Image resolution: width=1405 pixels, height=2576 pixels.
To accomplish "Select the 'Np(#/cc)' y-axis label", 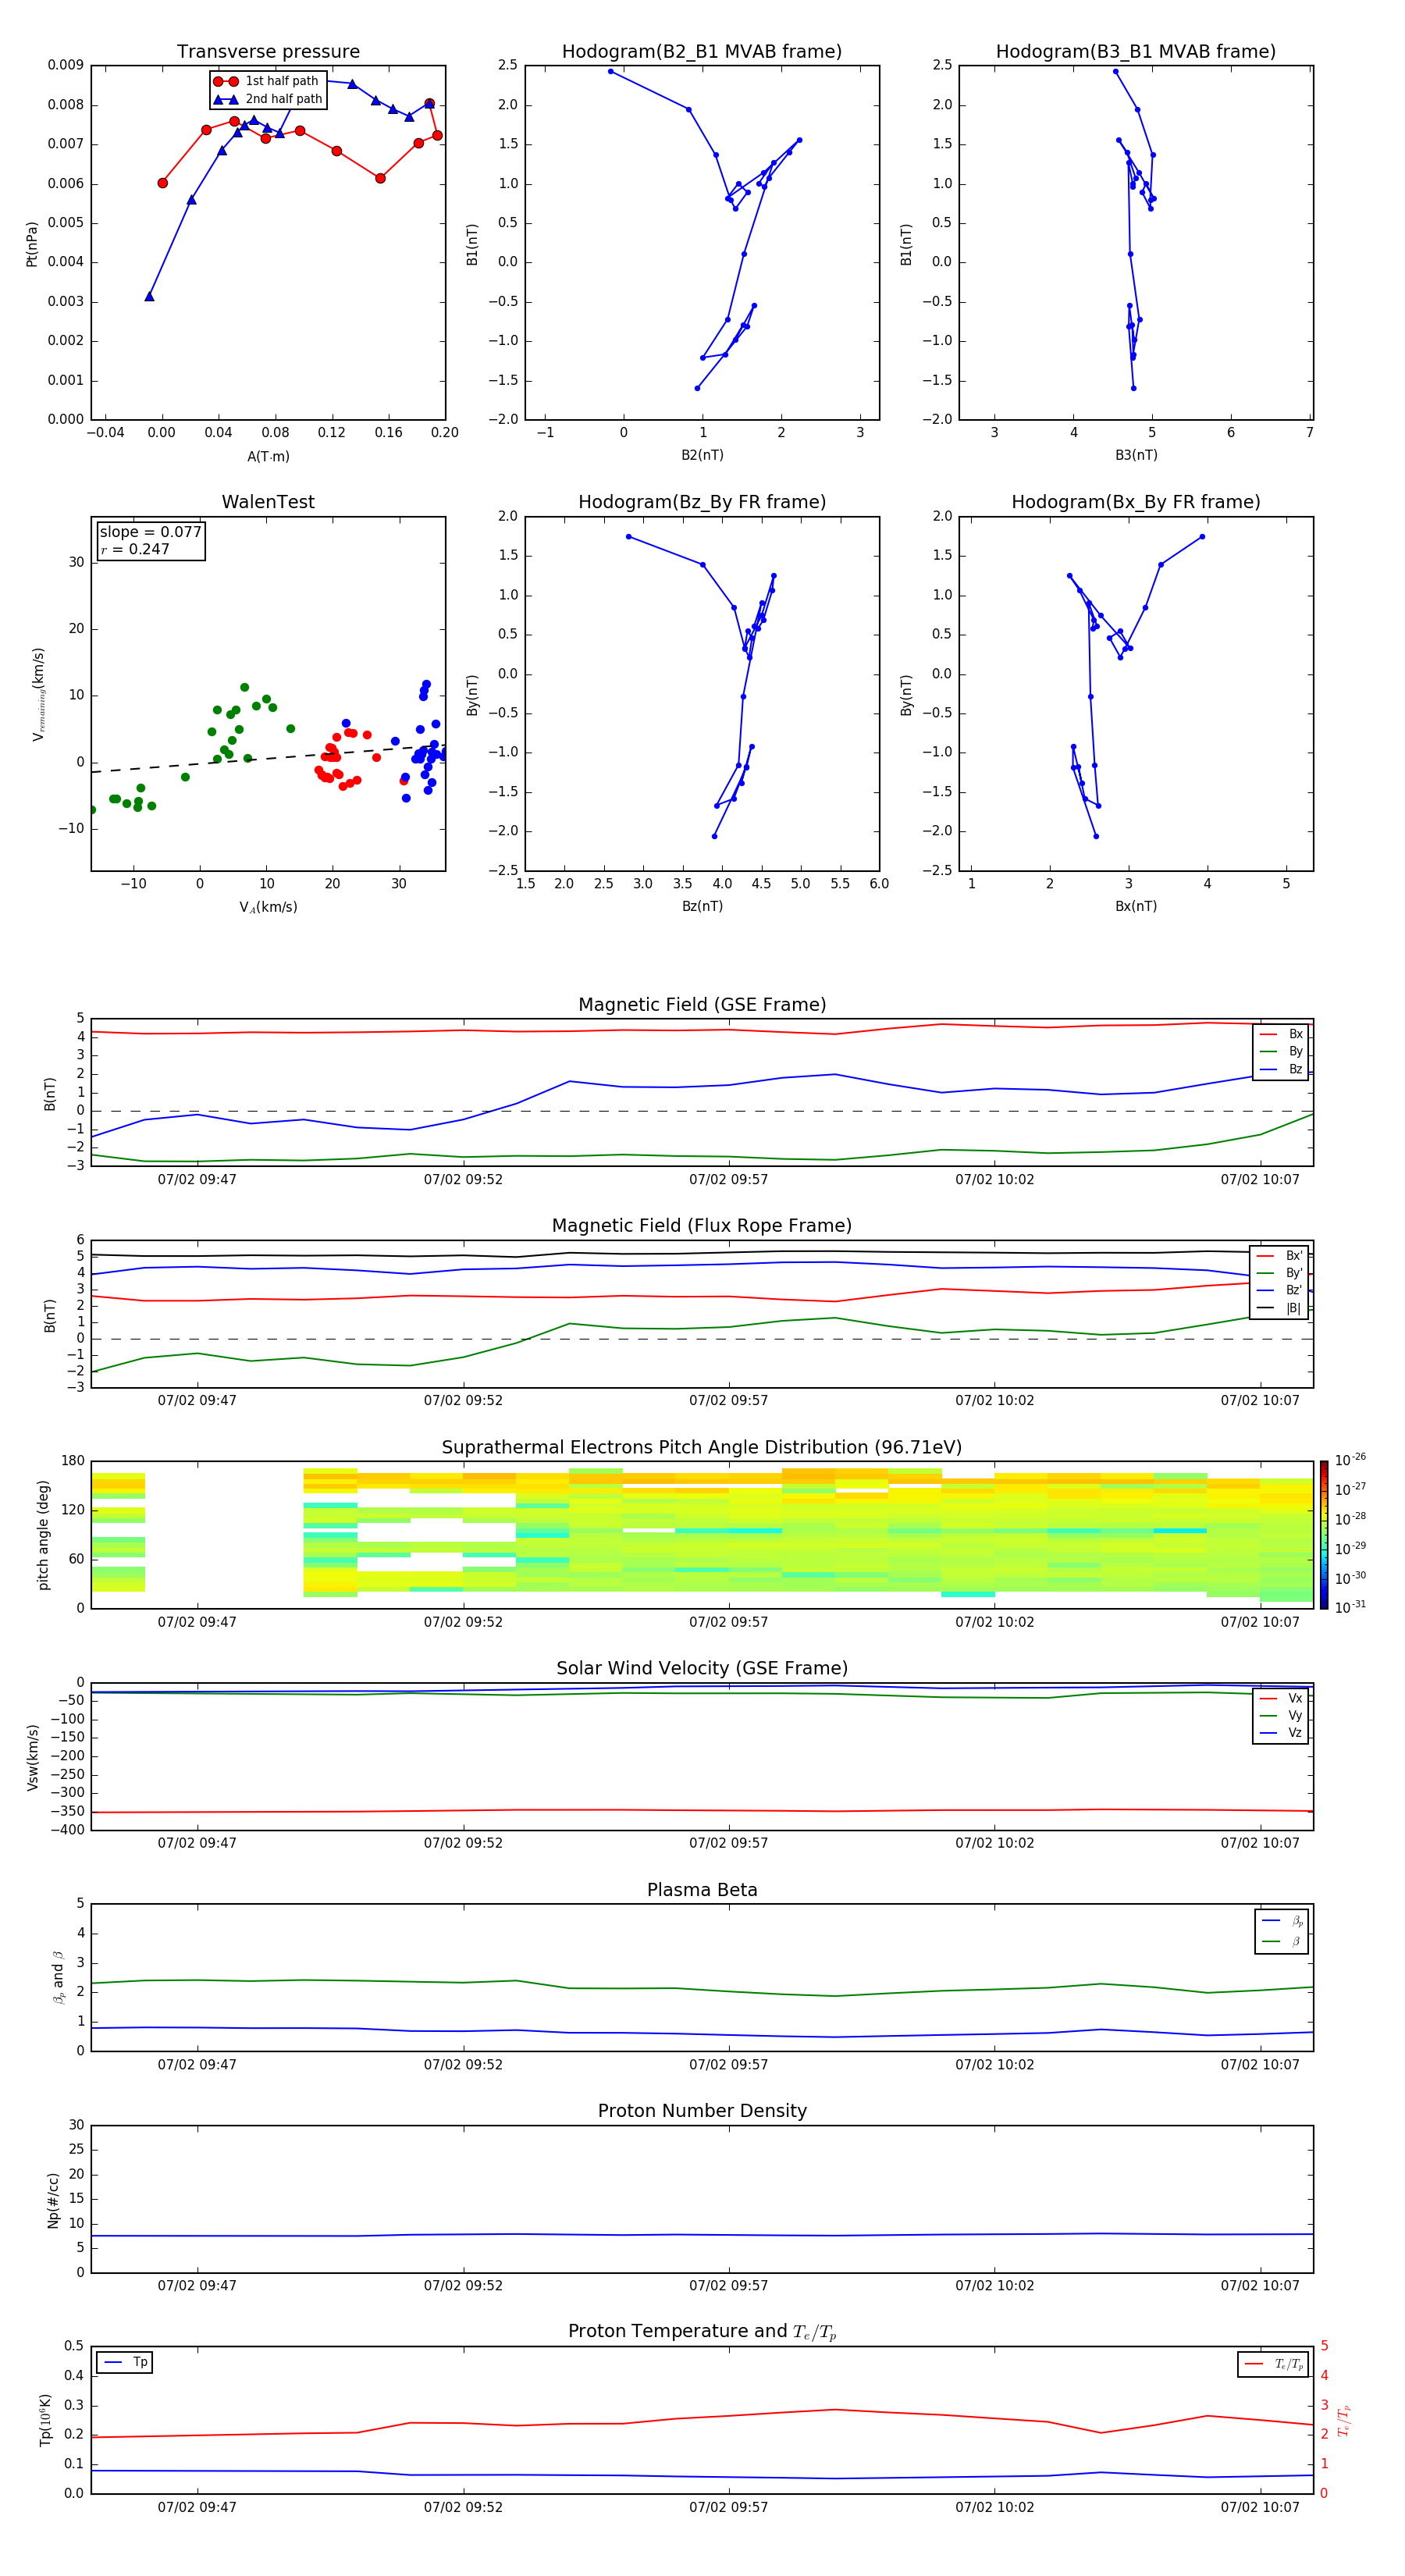I will (x=54, y=2200).
